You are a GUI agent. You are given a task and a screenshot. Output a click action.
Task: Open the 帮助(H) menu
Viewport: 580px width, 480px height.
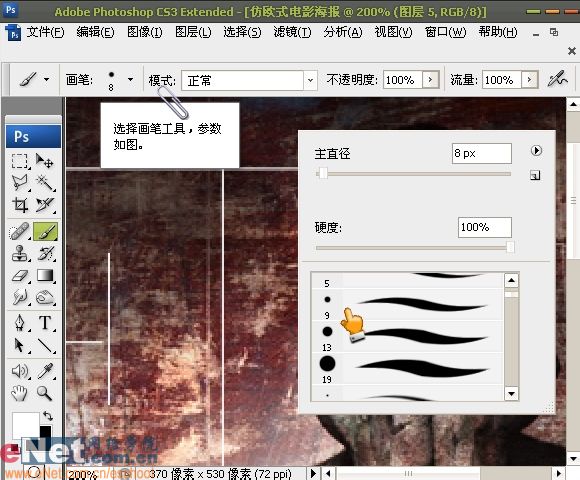(x=498, y=32)
